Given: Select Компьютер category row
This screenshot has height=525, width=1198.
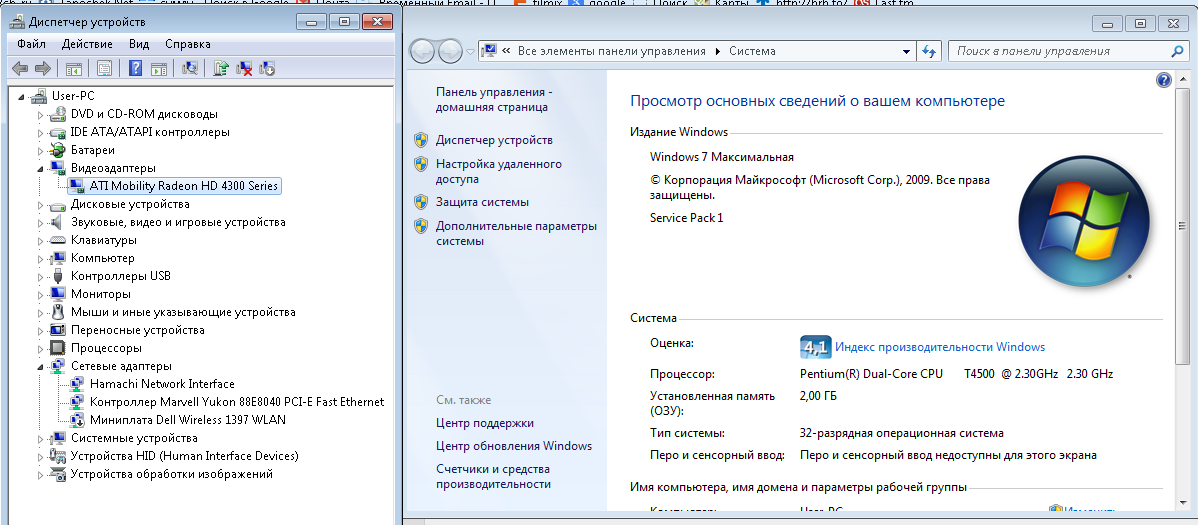Looking at the screenshot, I should (x=102, y=258).
